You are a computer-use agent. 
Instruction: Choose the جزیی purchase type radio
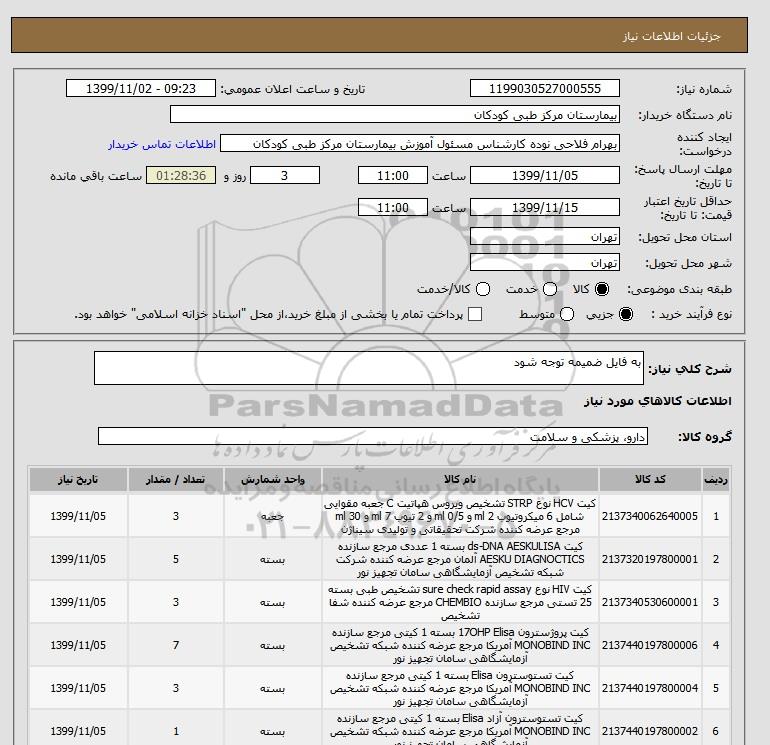click(626, 314)
